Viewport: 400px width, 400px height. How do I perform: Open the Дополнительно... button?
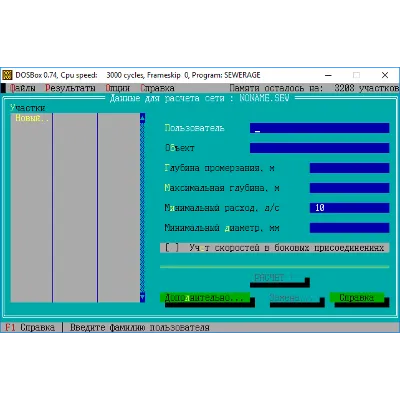point(205,298)
